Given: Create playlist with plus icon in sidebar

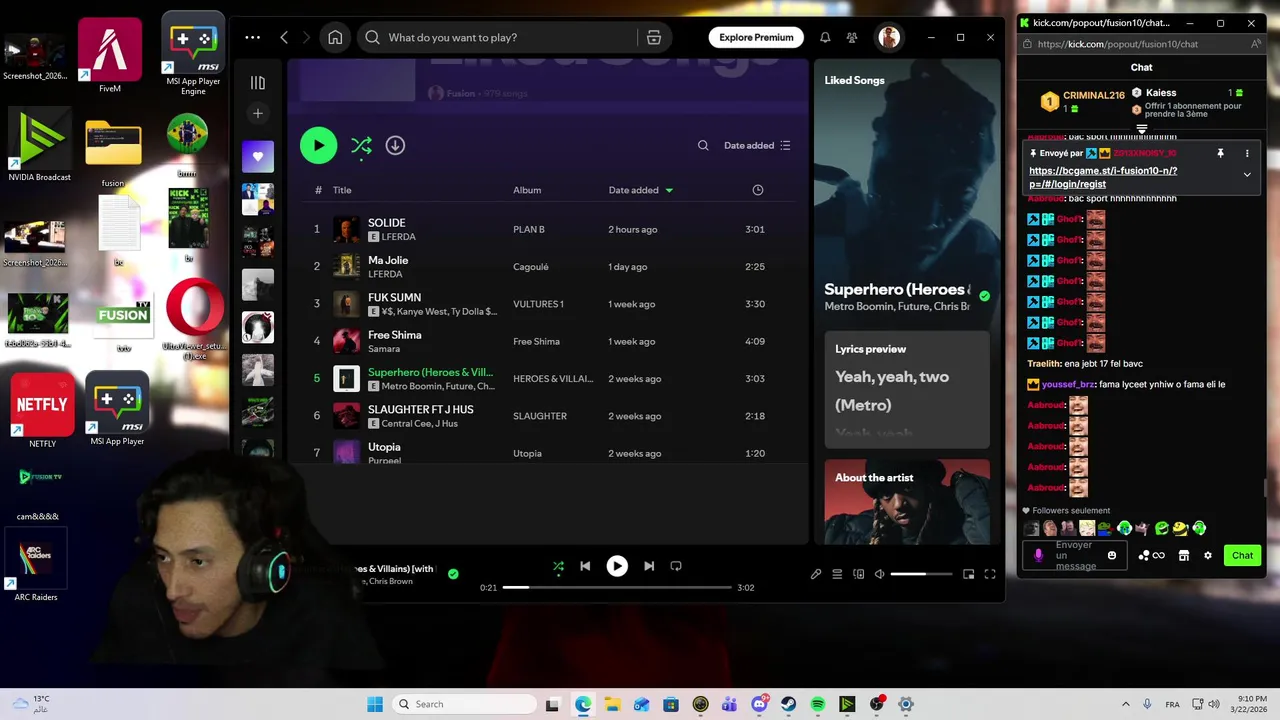Looking at the screenshot, I should pyautogui.click(x=258, y=114).
